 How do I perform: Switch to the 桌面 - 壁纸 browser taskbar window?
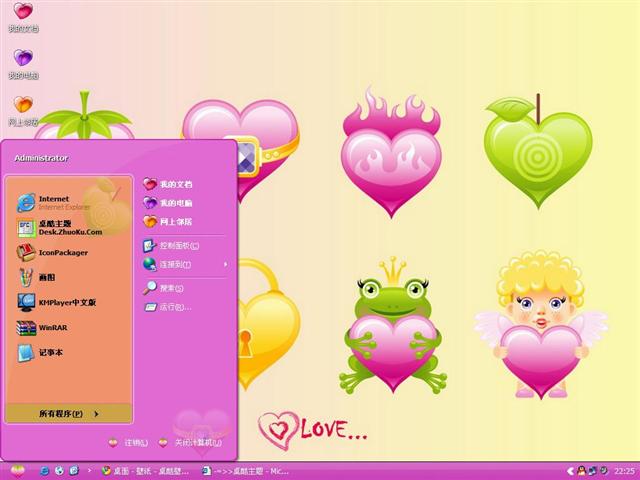146,471
